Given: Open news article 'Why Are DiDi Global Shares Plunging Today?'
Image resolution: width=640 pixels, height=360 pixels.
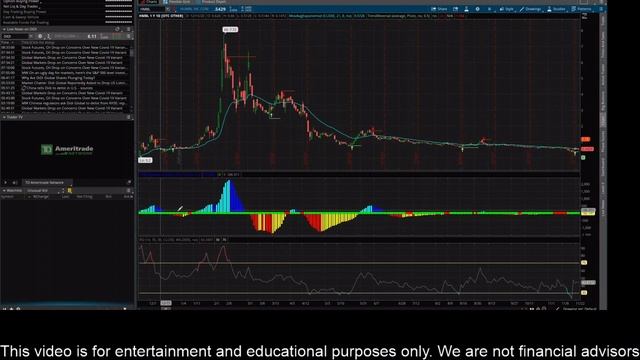Looking at the screenshot, I should point(58,78).
